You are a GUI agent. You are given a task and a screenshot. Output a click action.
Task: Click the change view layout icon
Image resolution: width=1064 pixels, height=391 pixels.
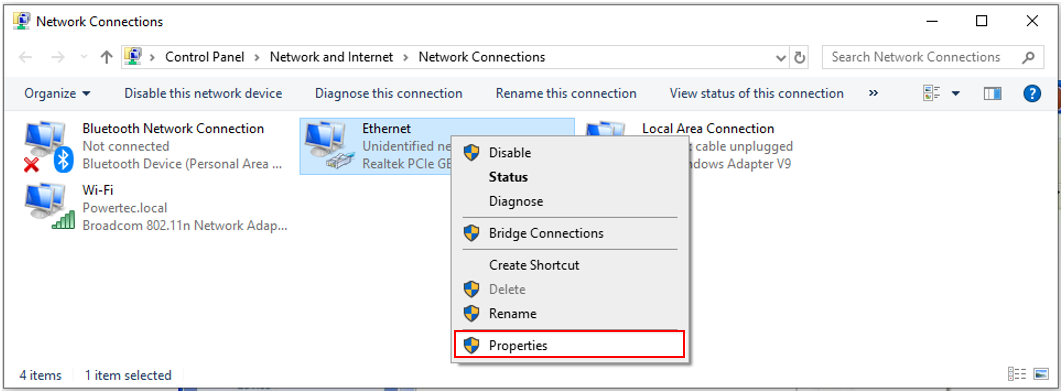[x=932, y=94]
